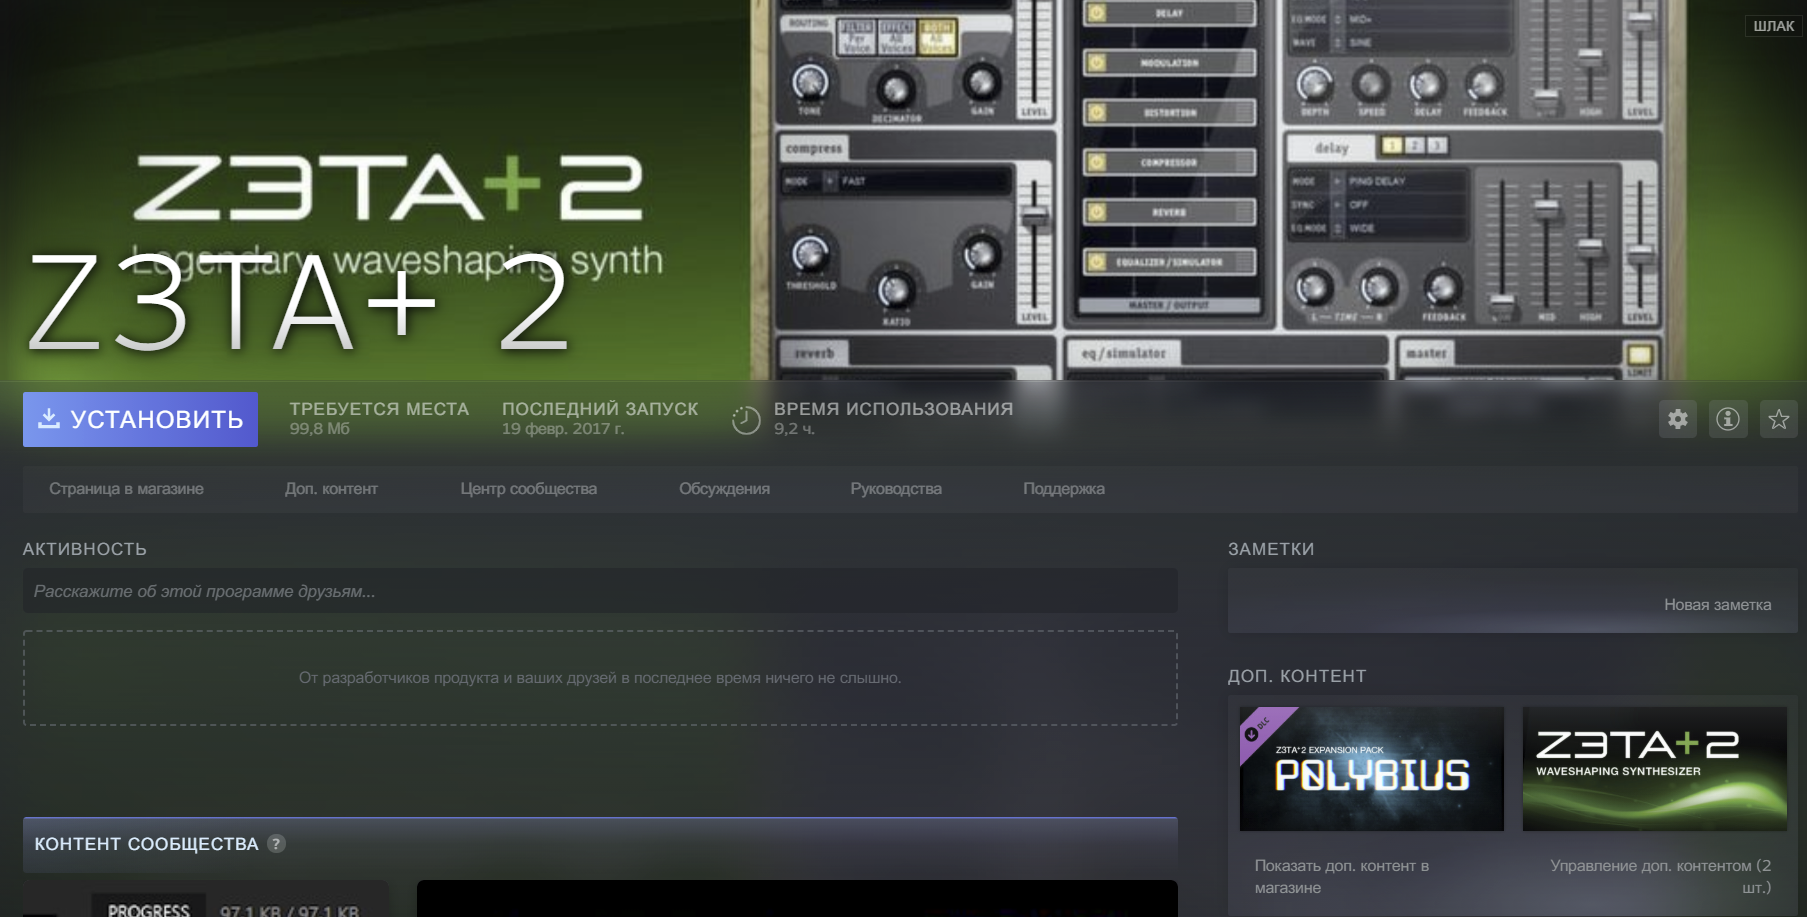The width and height of the screenshot is (1807, 917).
Task: Open Управление доп. контентом (2 шт.)
Action: tap(1660, 877)
